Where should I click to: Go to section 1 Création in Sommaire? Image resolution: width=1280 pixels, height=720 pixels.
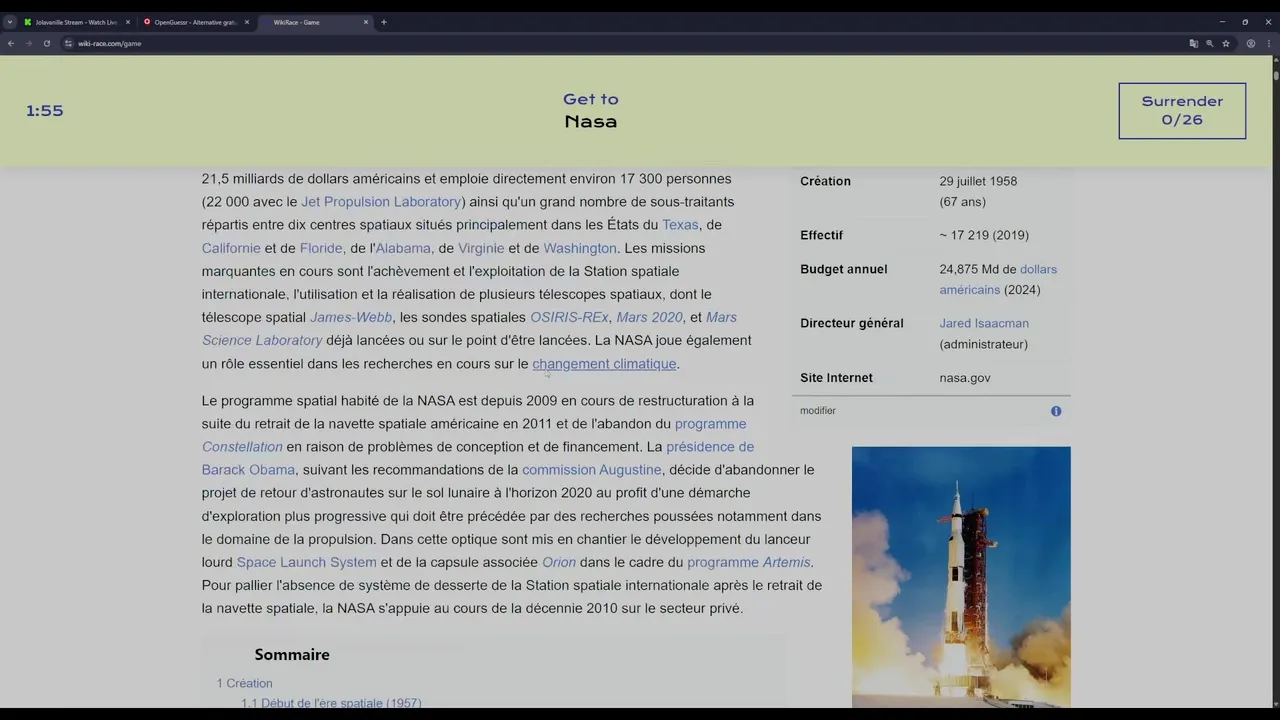(245, 683)
